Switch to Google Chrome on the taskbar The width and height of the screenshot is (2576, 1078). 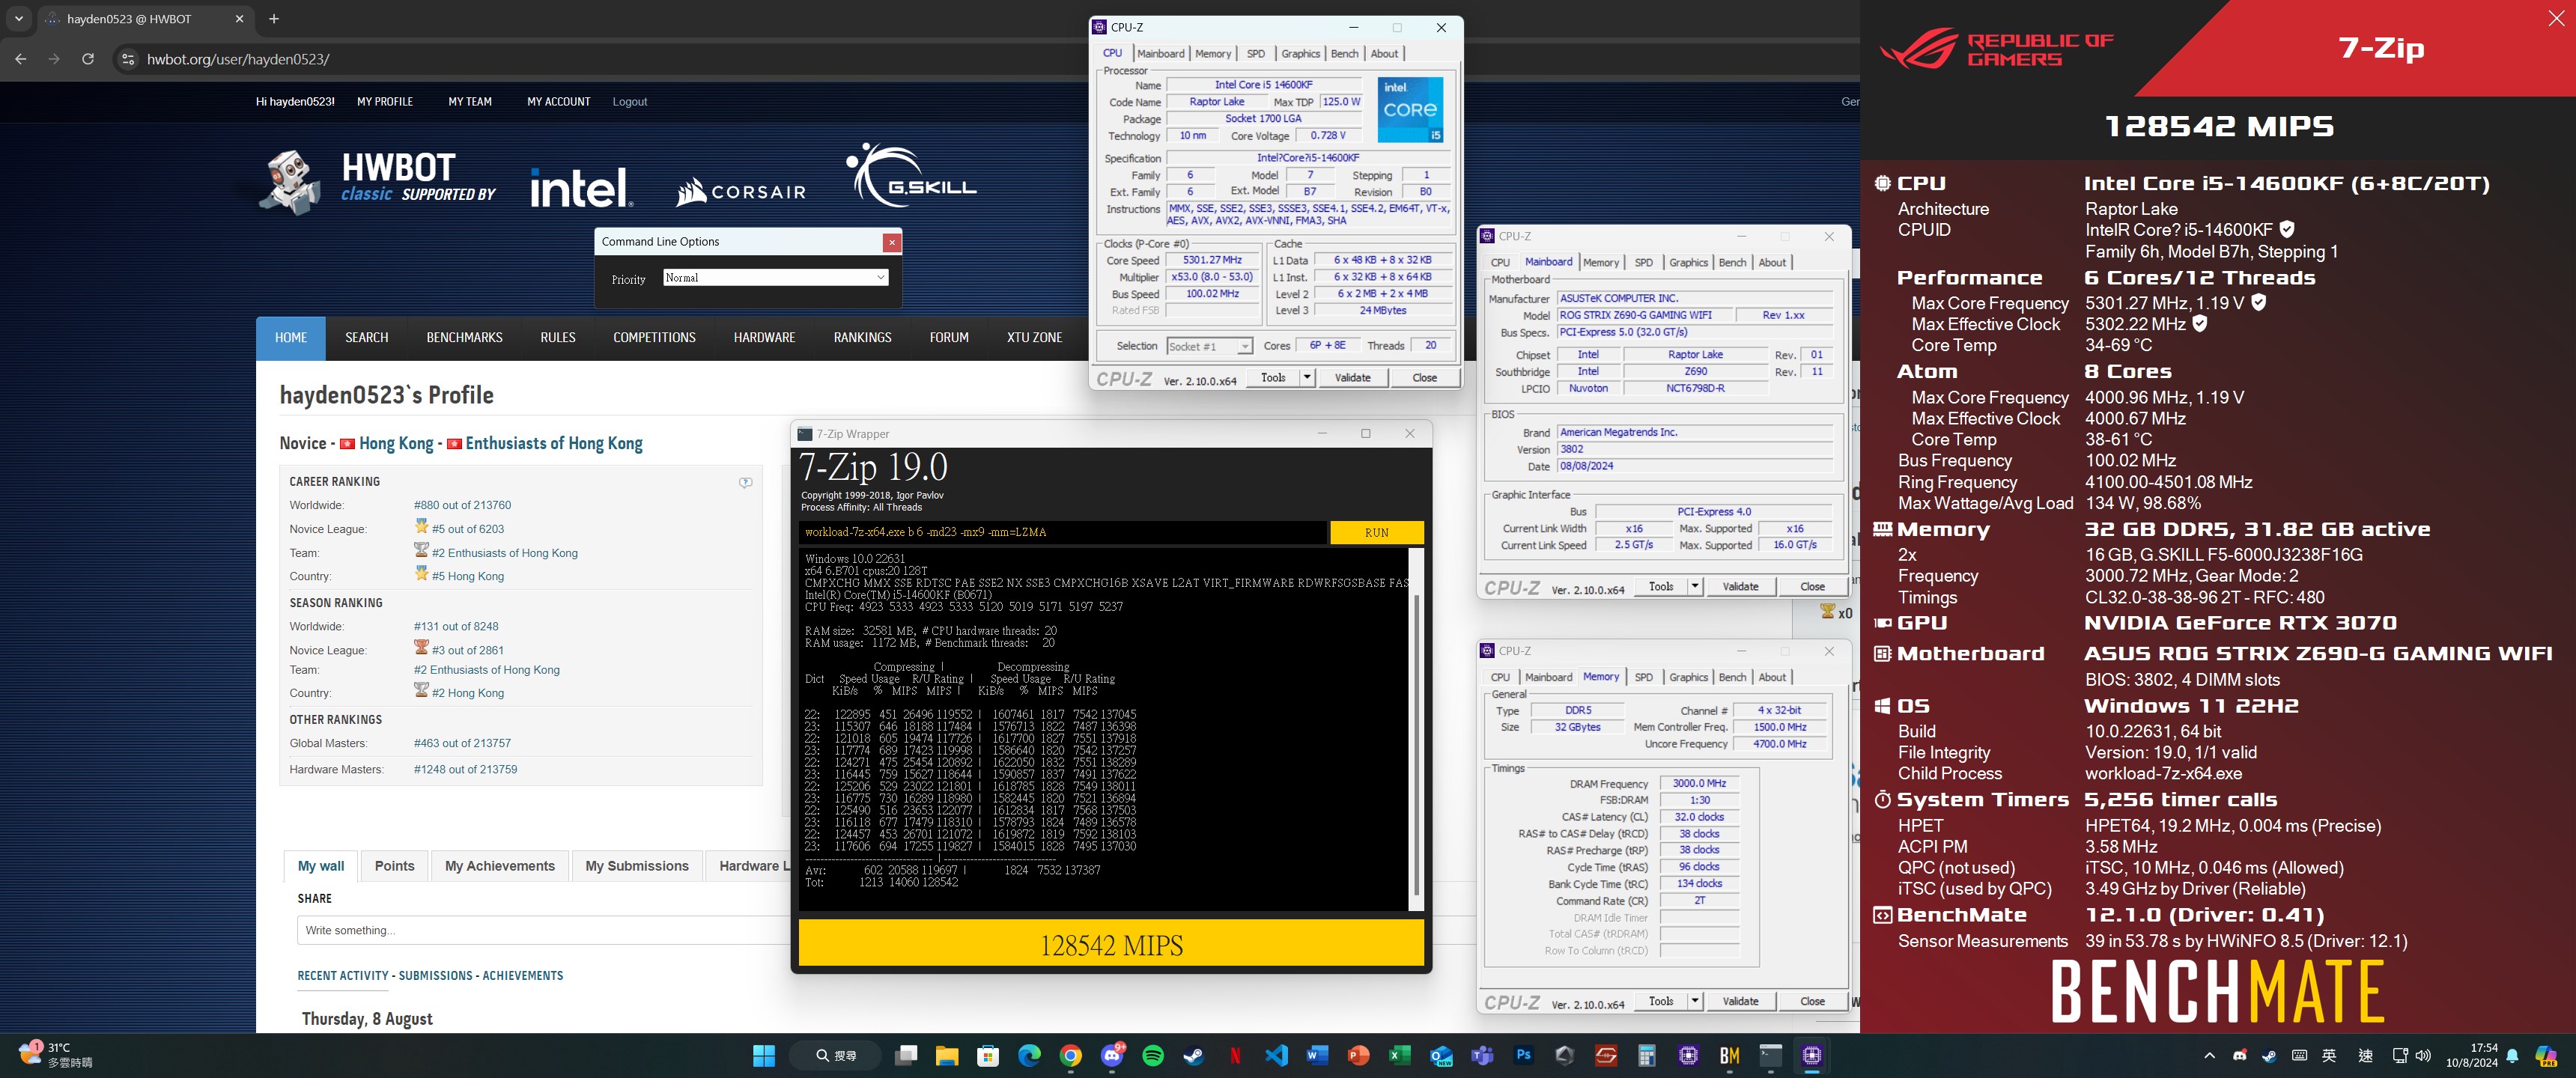1070,1055
